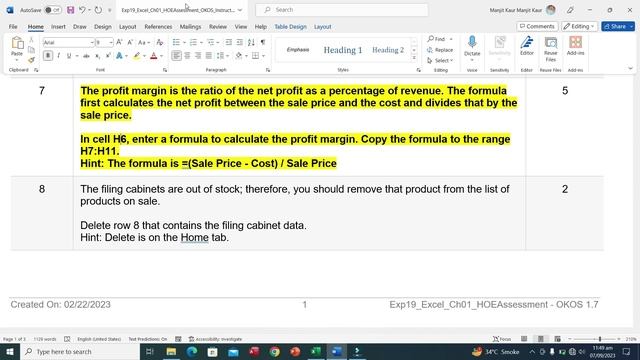Toggle AutoSave switch
This screenshot has height=360, width=640.
coord(53,10)
